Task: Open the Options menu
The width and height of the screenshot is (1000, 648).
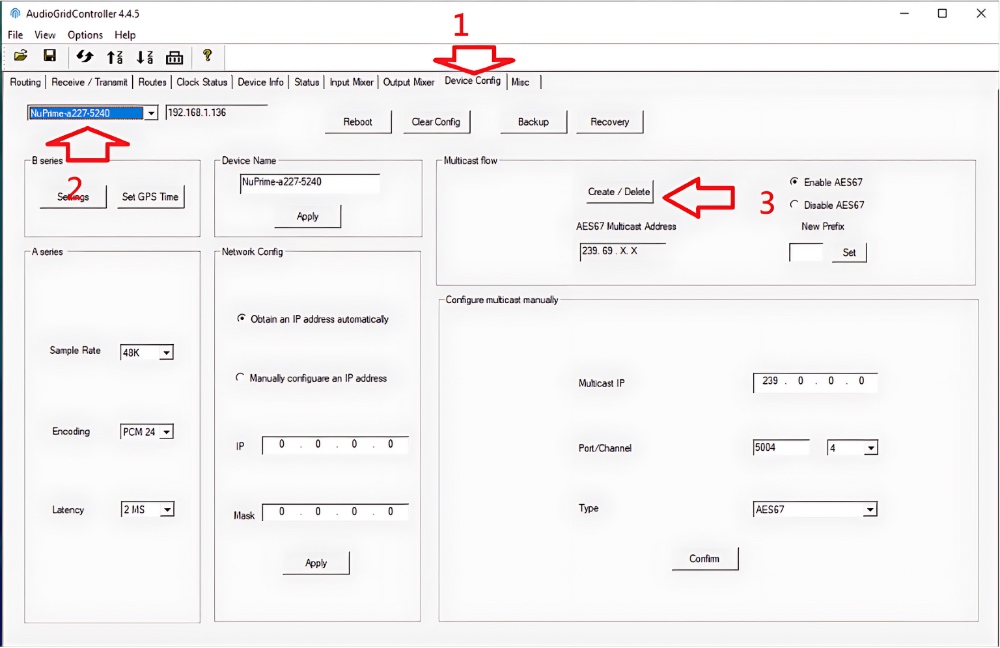Action: pyautogui.click(x=85, y=35)
